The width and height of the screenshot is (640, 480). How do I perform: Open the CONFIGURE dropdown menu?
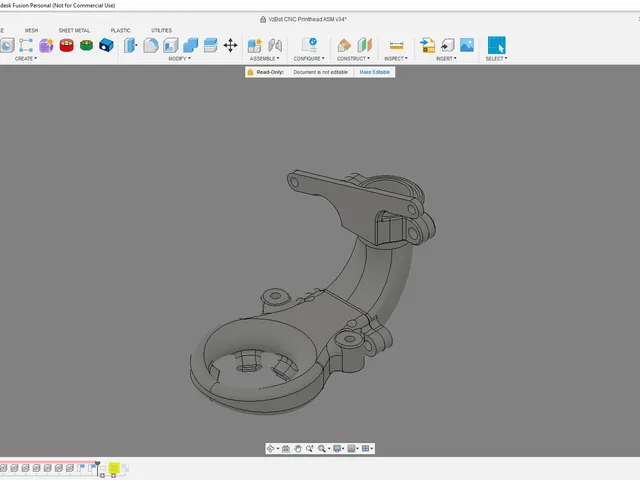pos(309,59)
